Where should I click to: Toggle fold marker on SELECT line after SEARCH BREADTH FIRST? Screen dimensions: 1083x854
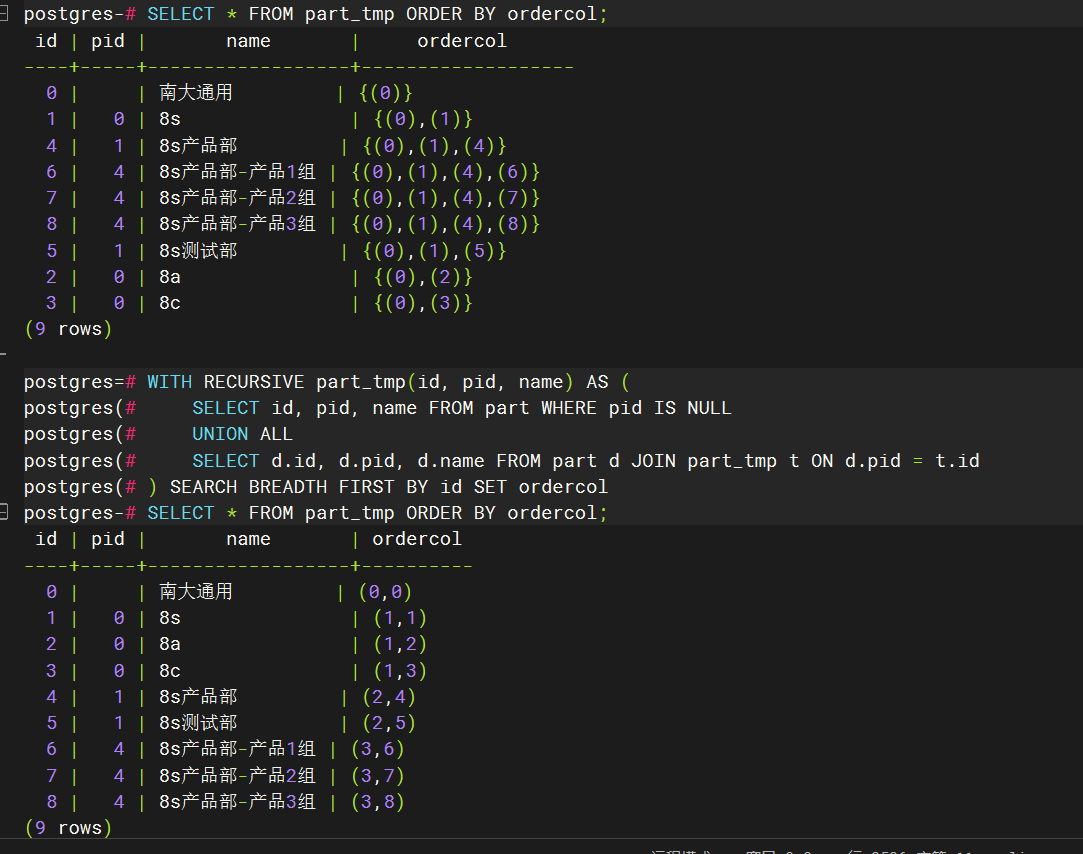3,512
